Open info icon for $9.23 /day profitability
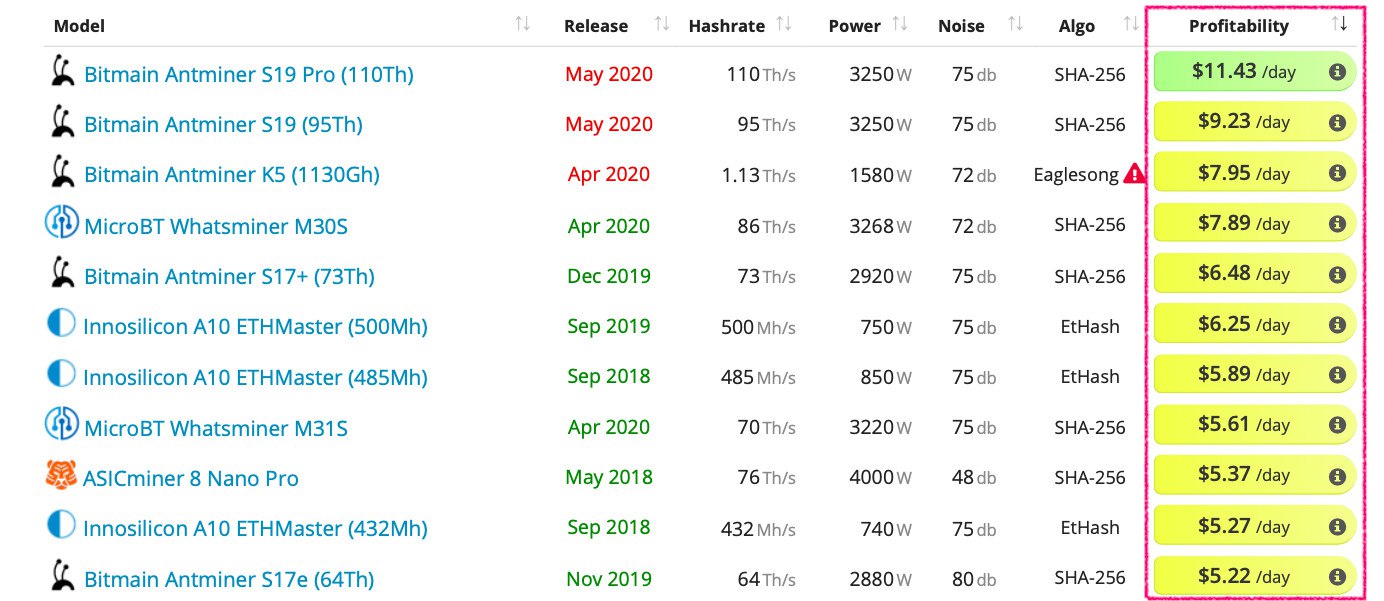Image resolution: width=1384 pixels, height=601 pixels. [x=1336, y=122]
